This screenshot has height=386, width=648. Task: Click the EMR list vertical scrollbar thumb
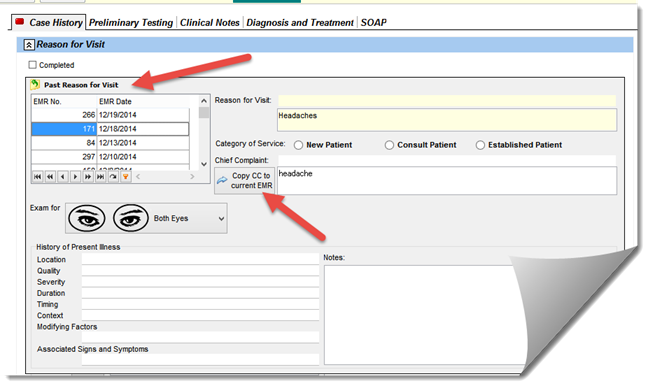(x=204, y=112)
